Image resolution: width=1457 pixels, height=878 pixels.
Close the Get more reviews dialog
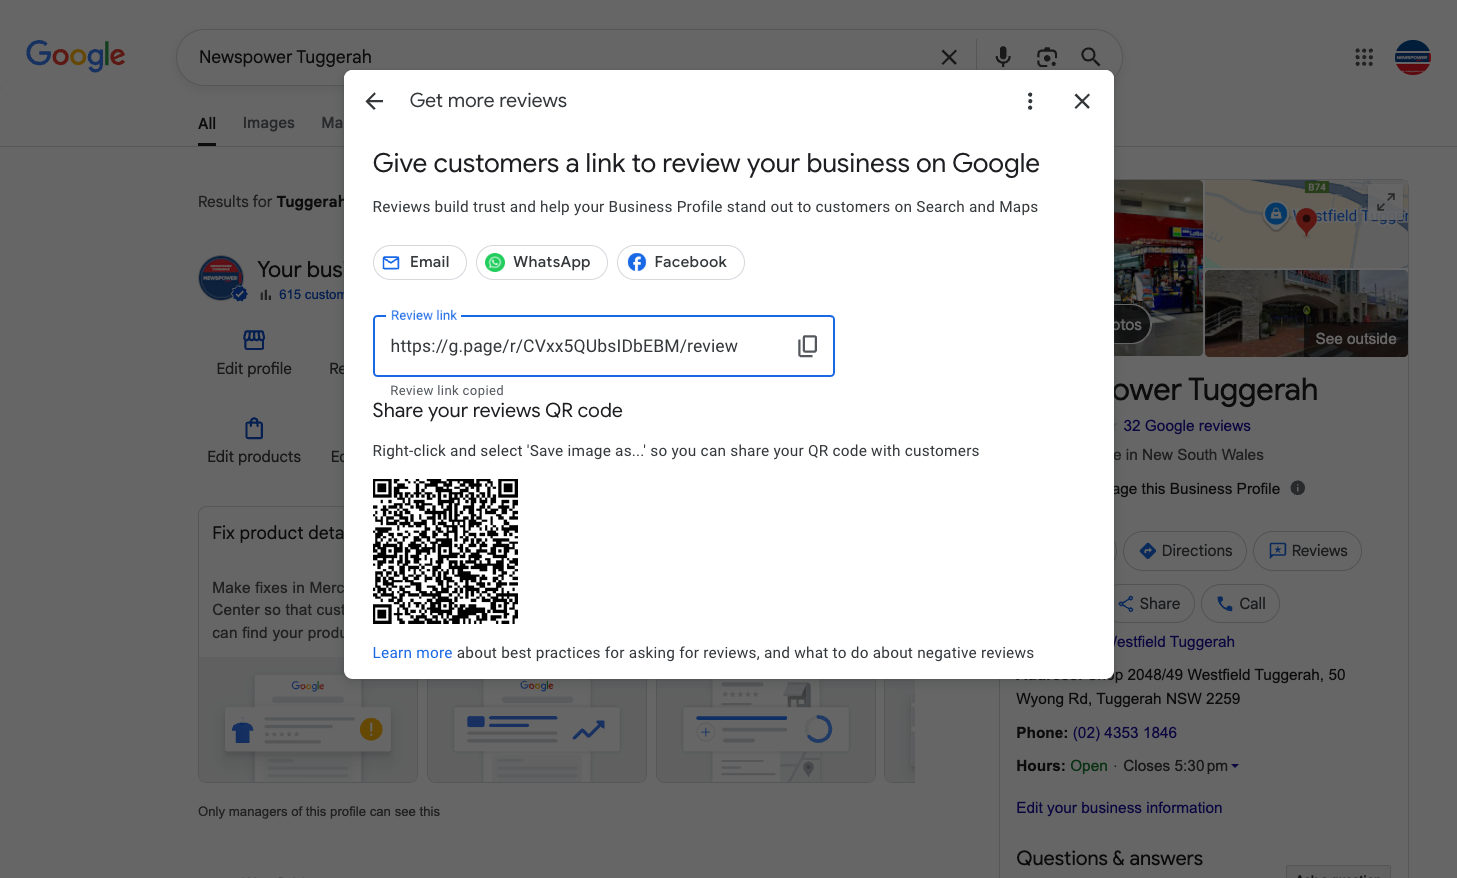coord(1082,101)
